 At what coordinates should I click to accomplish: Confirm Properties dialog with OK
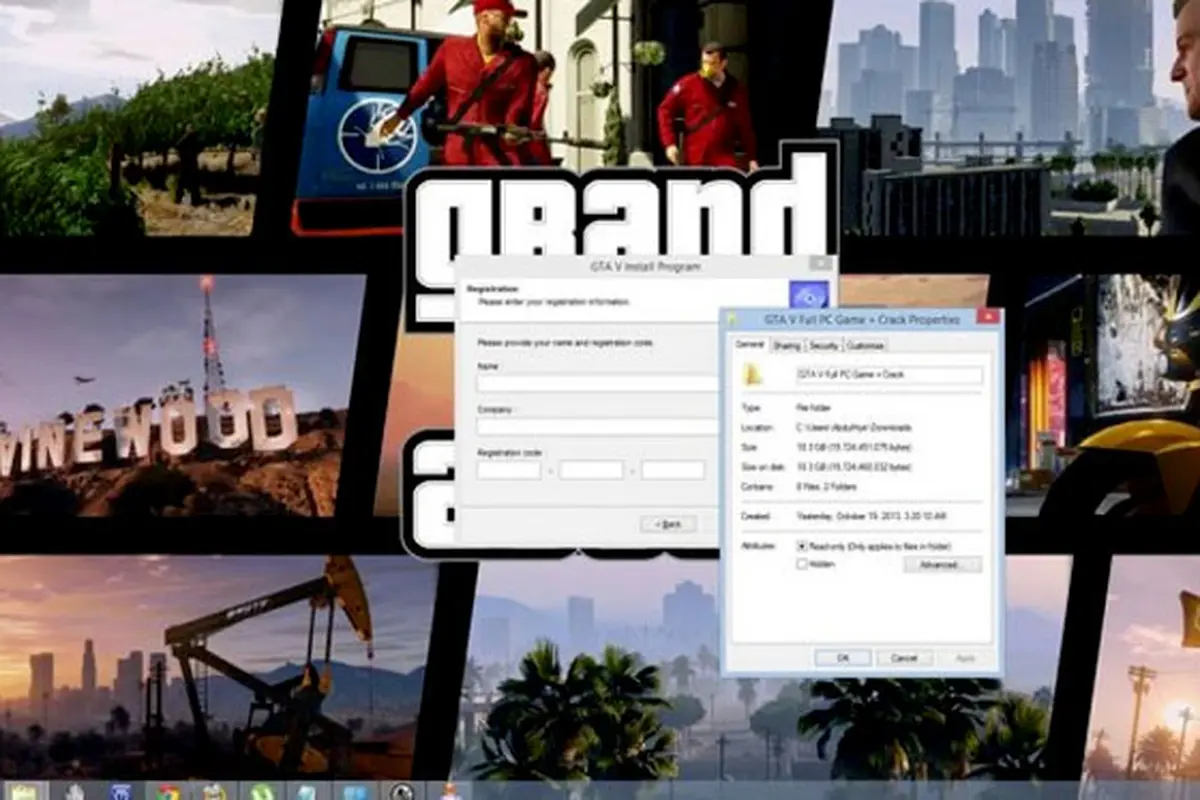[842, 658]
